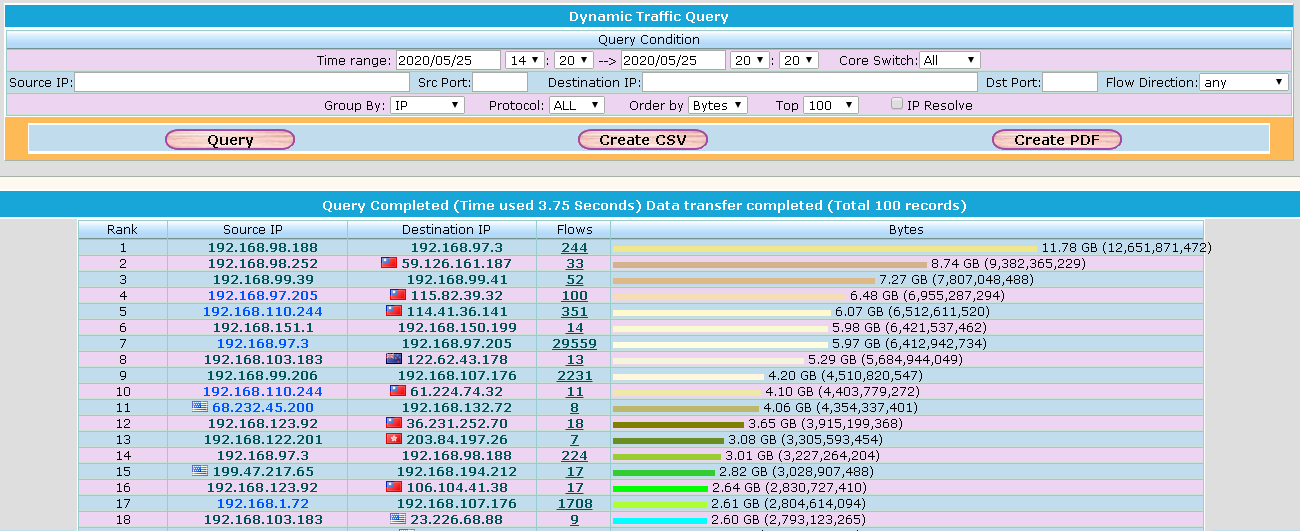The height and width of the screenshot is (531, 1300).
Task: Click the Query Condition header
Action: (x=648, y=39)
